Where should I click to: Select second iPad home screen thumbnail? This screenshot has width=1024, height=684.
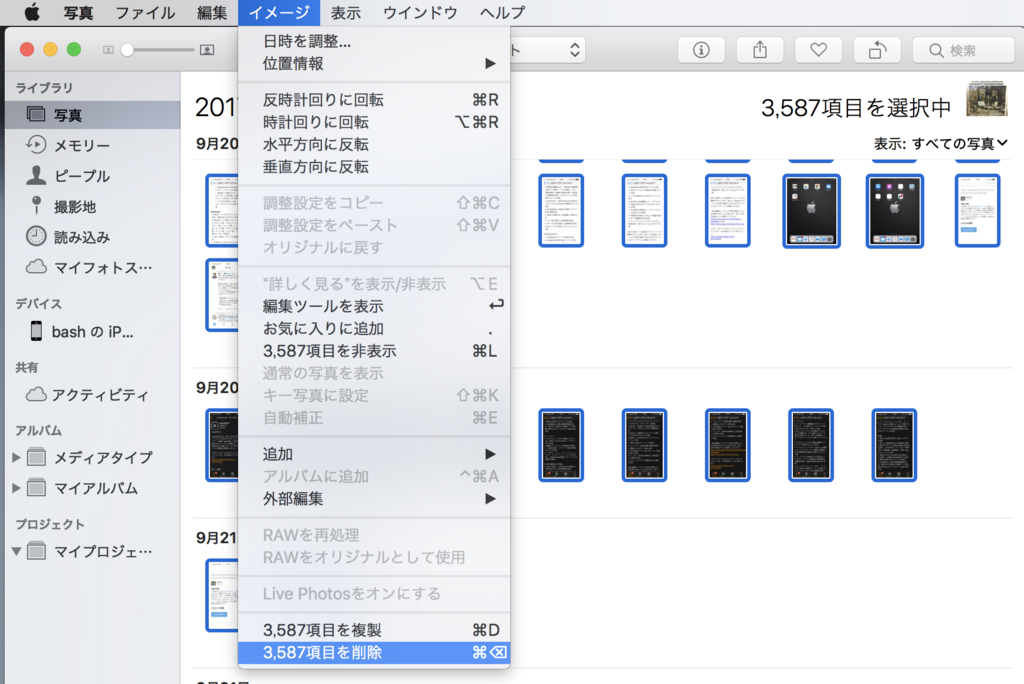[x=895, y=211]
